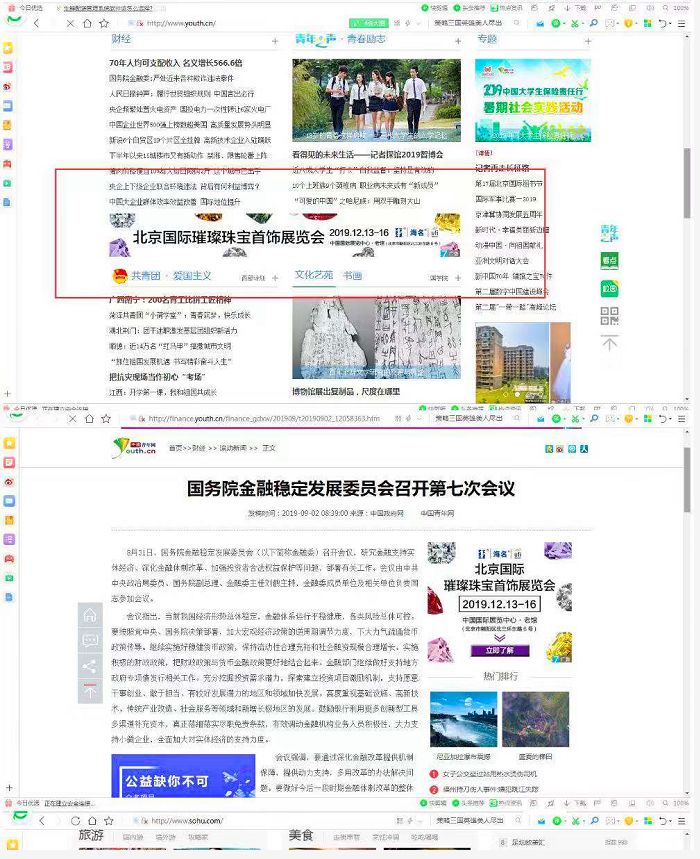Expand the 财经 section plus button
Viewport: 700px width, 859px height.
(x=275, y=41)
